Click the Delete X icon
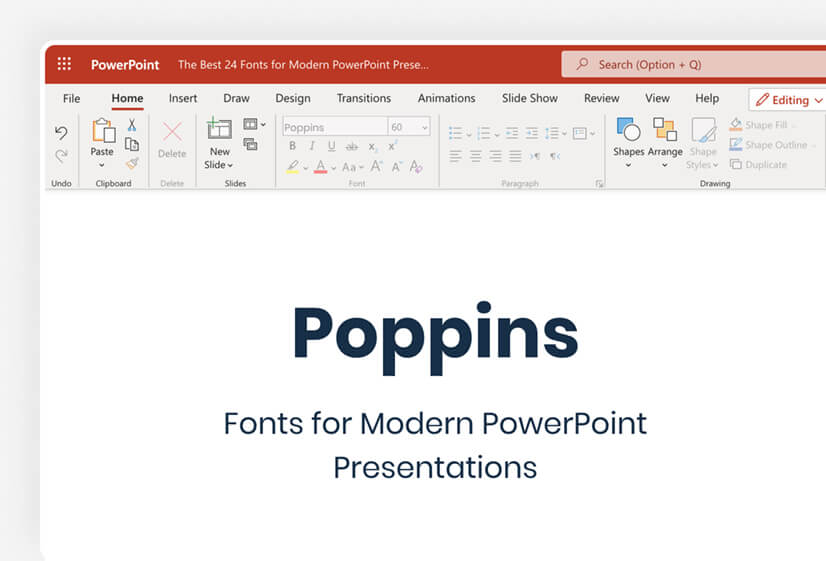This screenshot has width=826, height=561. pos(172,132)
